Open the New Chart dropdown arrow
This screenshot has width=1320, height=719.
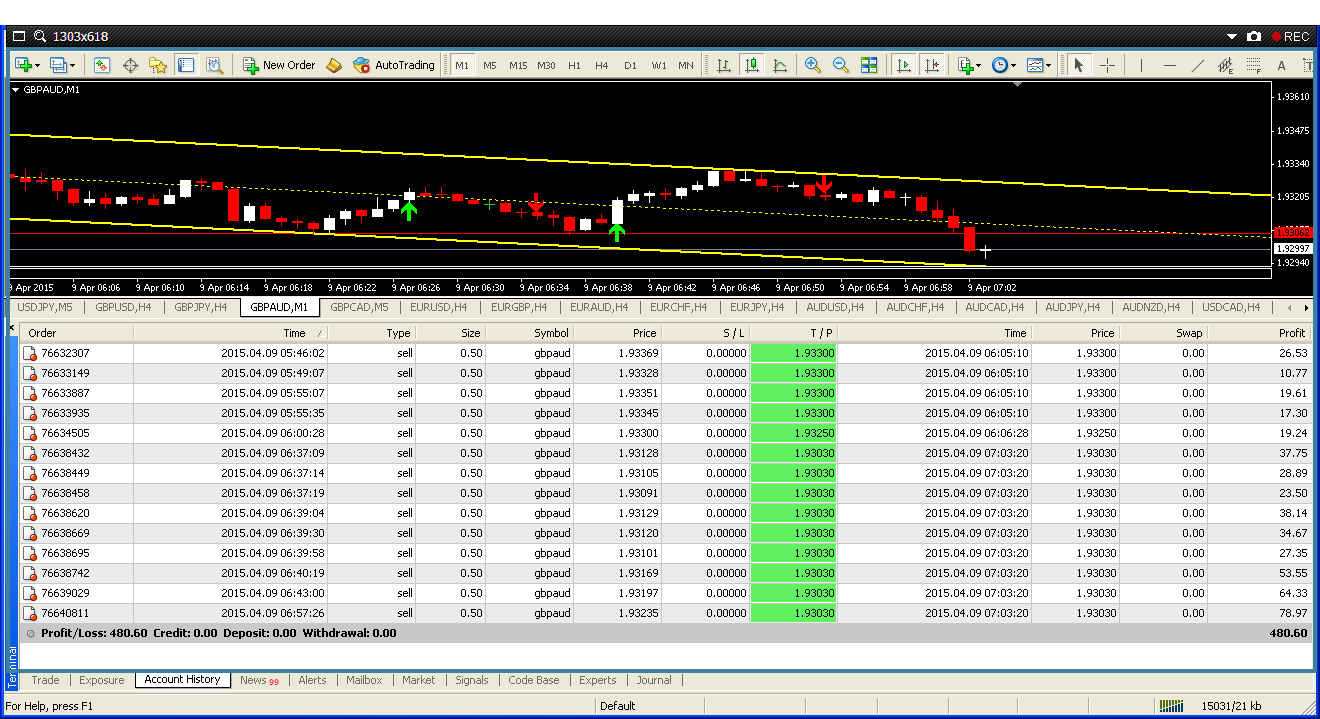tap(38, 66)
